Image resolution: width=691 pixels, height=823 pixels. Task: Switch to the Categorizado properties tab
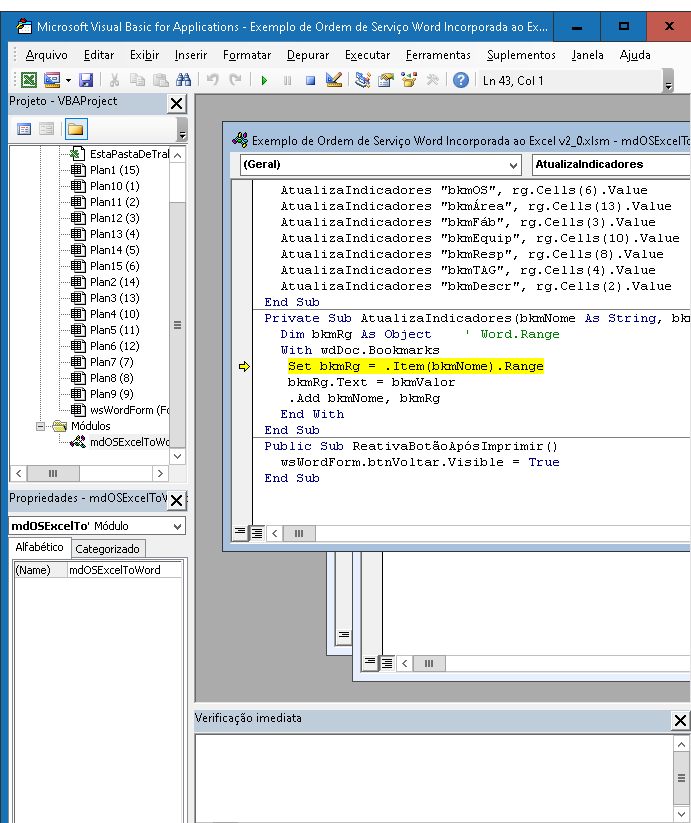(108, 549)
